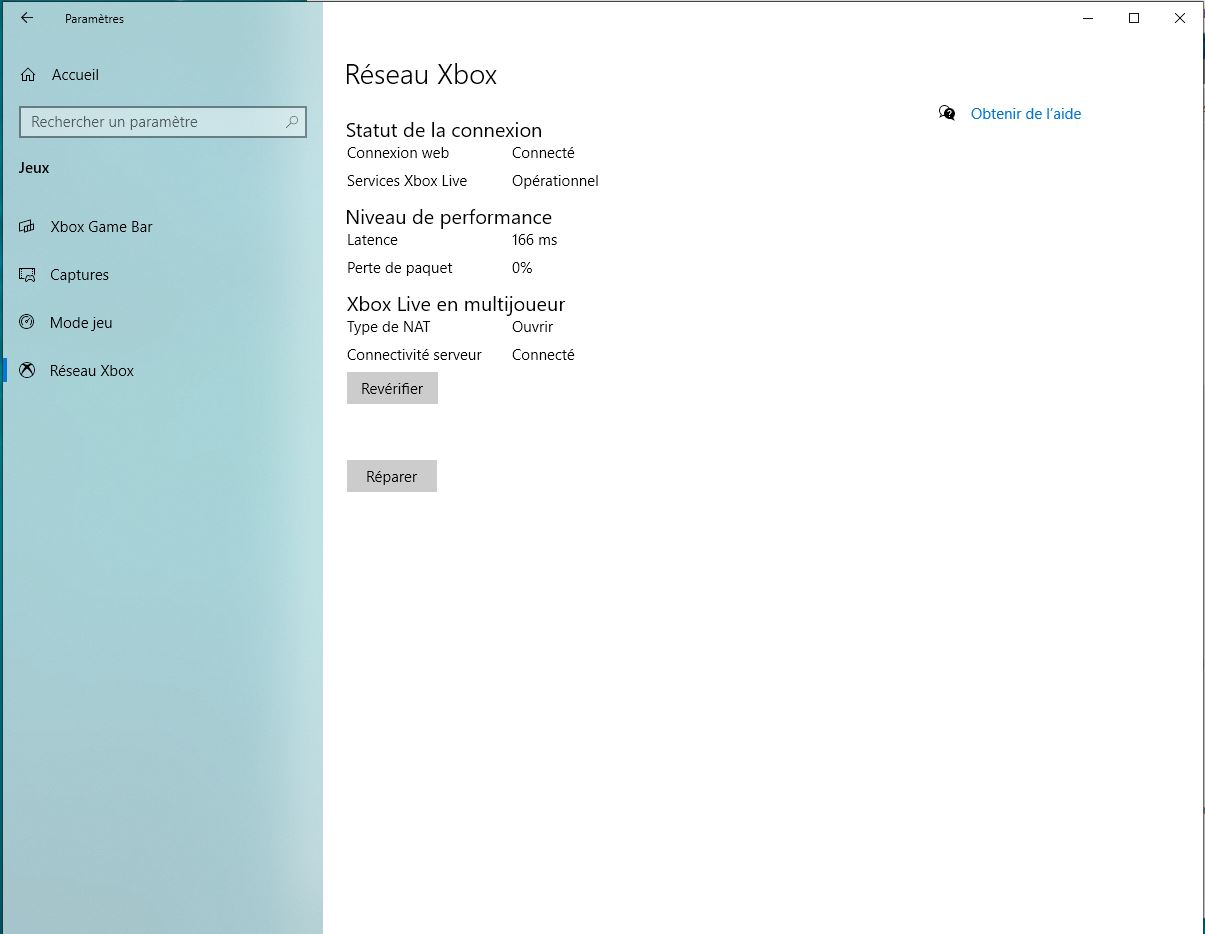Click the Perte de paquet label

pos(400,268)
